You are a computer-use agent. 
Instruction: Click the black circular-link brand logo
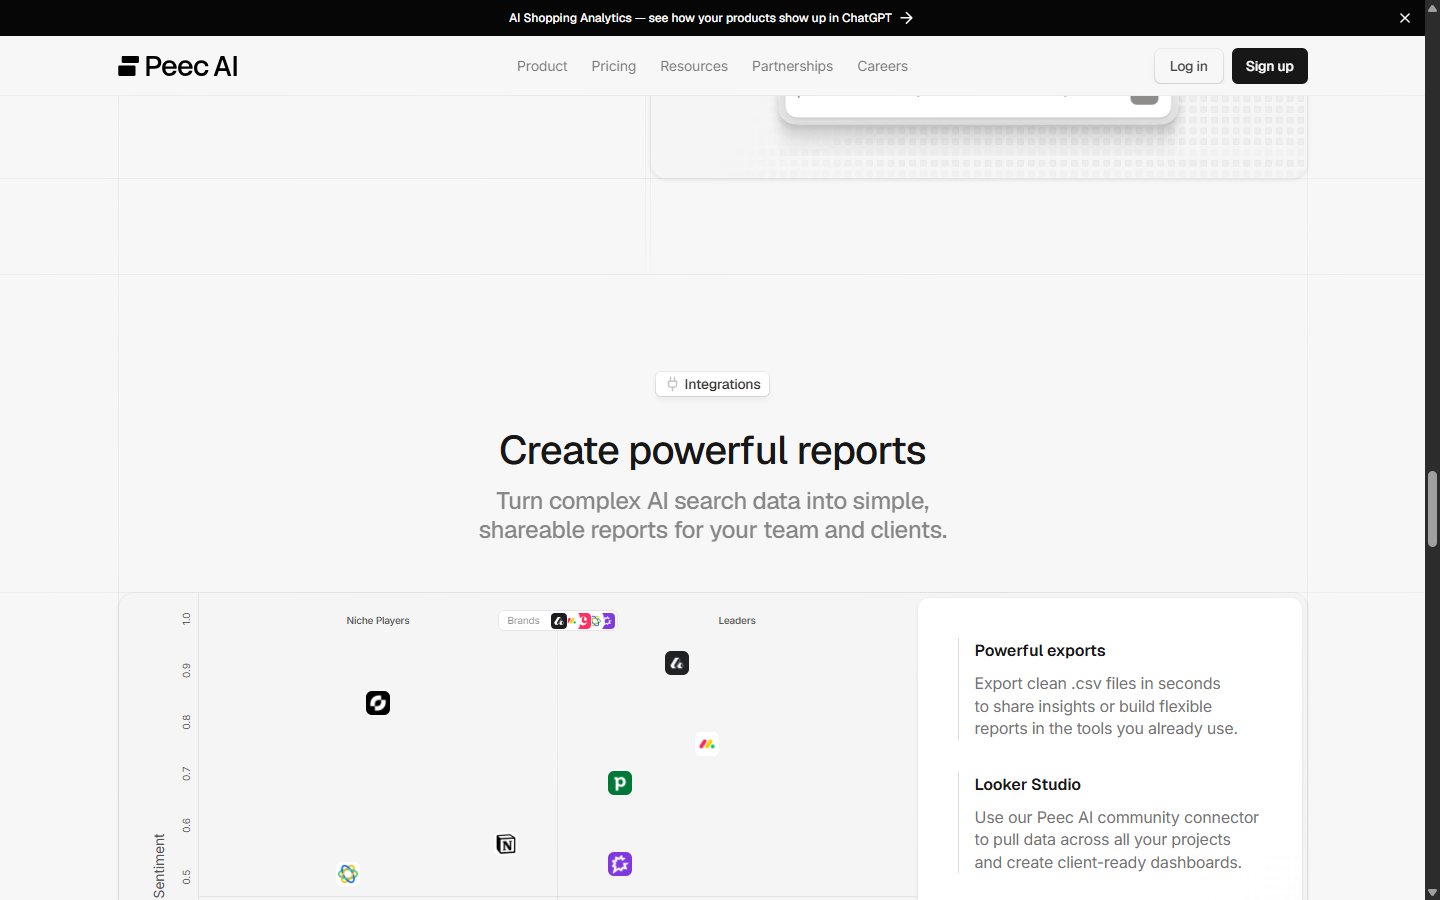[378, 703]
